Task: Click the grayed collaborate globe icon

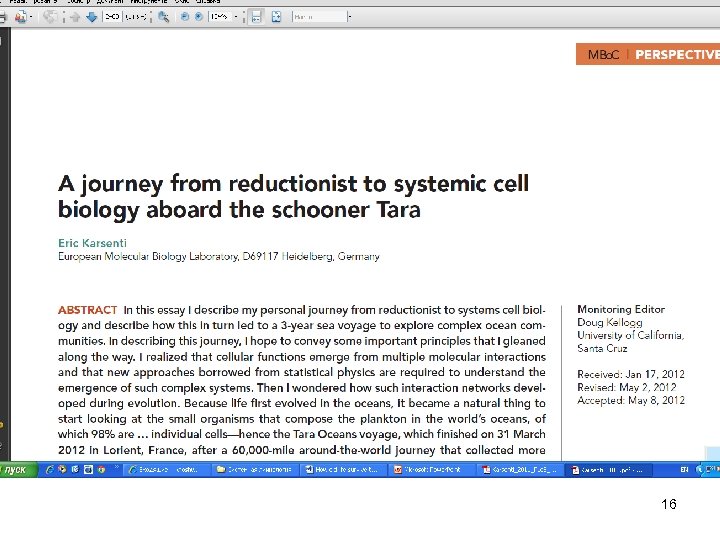Action: (50, 17)
